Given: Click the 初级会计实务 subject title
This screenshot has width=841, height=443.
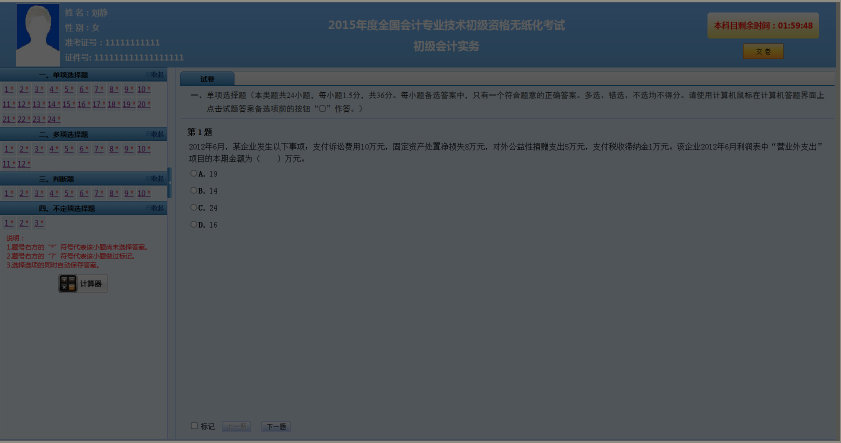Looking at the screenshot, I should pyautogui.click(x=446, y=47).
